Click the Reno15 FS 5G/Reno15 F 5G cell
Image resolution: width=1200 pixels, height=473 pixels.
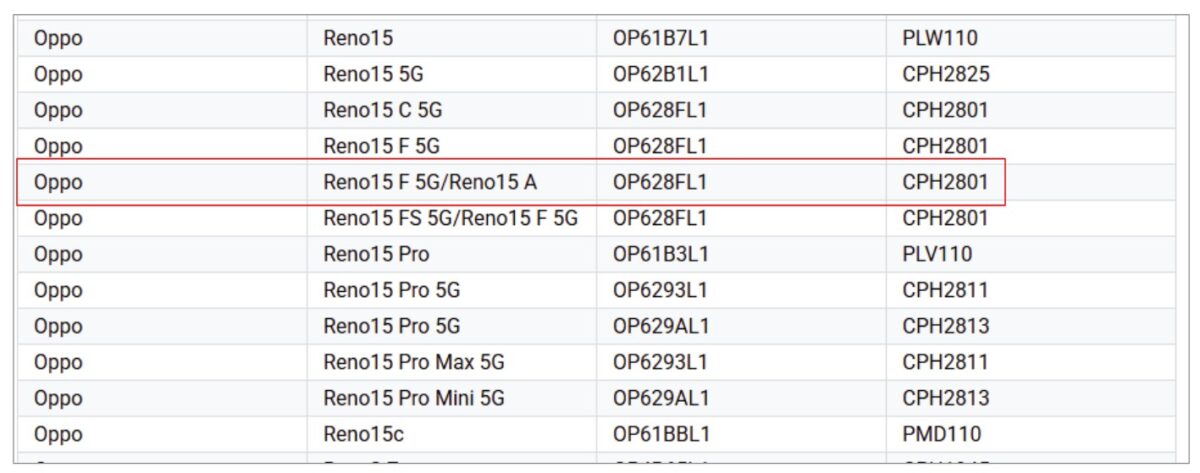(450, 218)
